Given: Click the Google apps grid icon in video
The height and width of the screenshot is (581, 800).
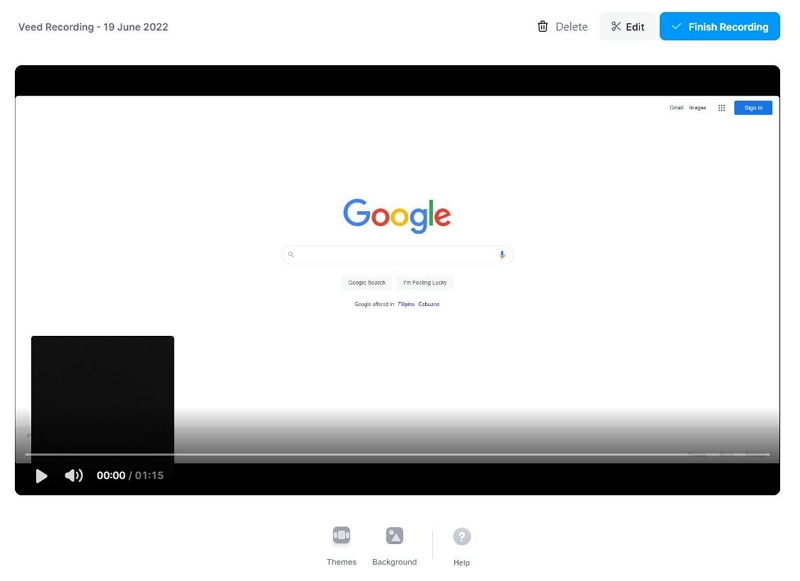Looking at the screenshot, I should point(721,108).
